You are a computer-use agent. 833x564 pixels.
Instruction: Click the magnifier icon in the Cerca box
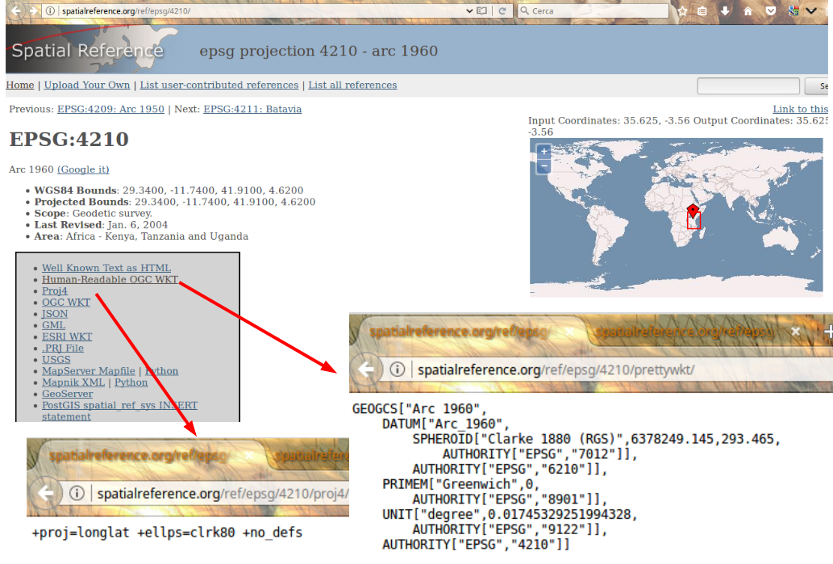pyautogui.click(x=524, y=11)
